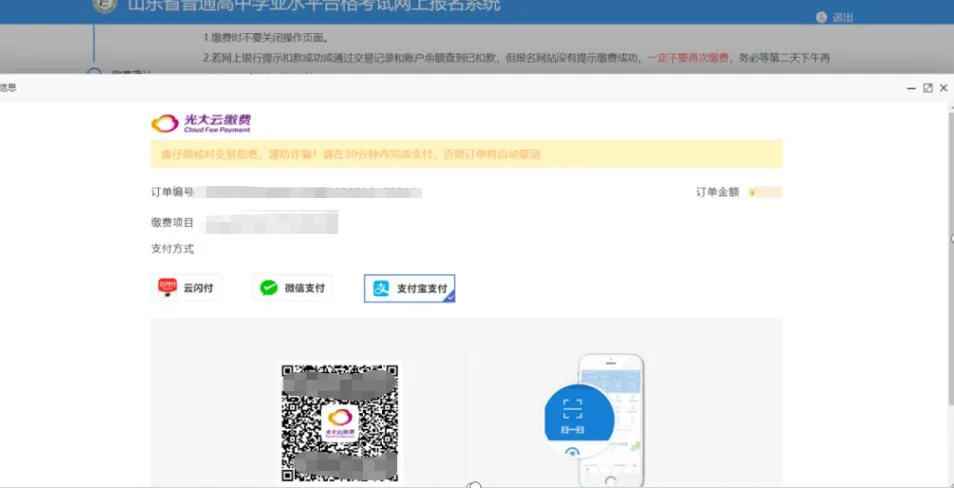The image size is (954, 488).
Task: Select 微信支付 payment method
Action: 293,288
